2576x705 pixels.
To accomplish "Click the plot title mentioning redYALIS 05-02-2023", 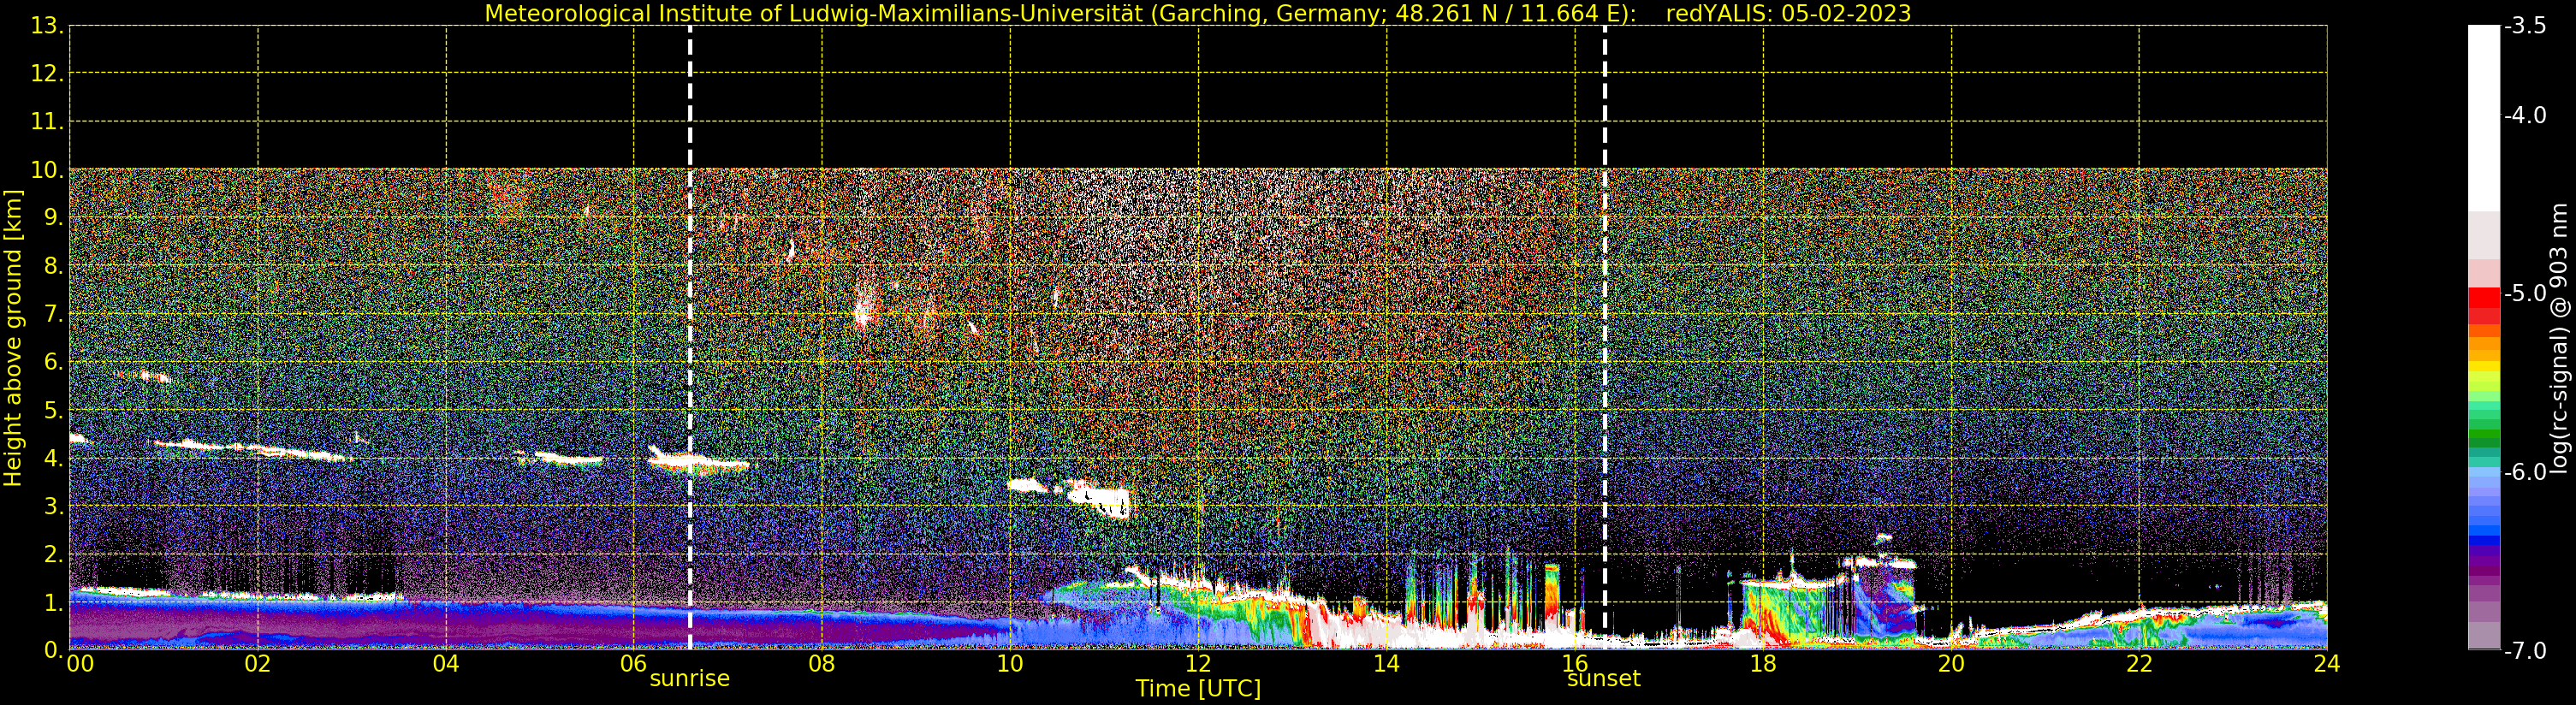I will (x=1197, y=13).
